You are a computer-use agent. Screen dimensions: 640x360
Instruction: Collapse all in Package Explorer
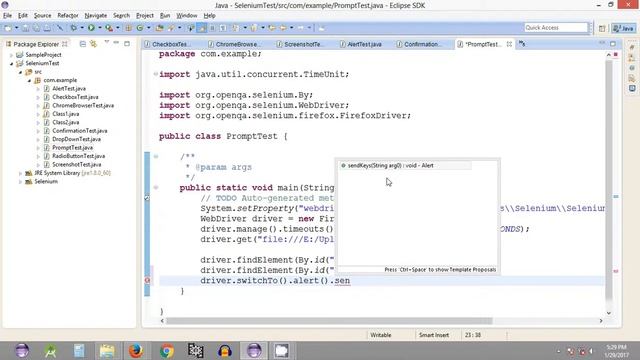click(83, 44)
